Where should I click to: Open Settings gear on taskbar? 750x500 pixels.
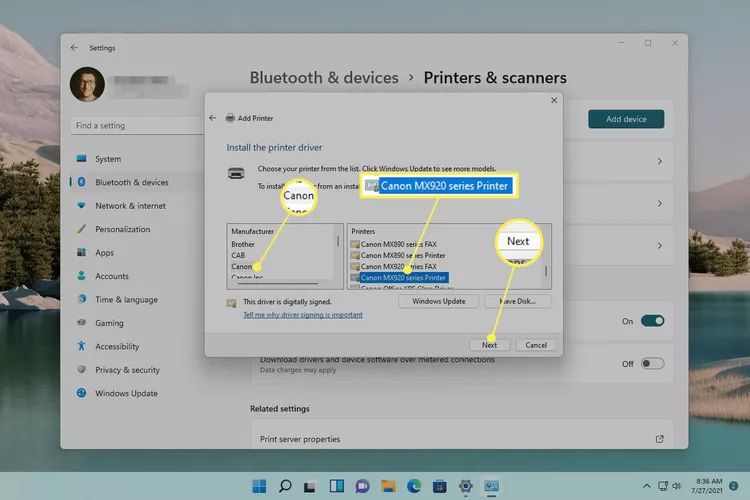(x=465, y=486)
